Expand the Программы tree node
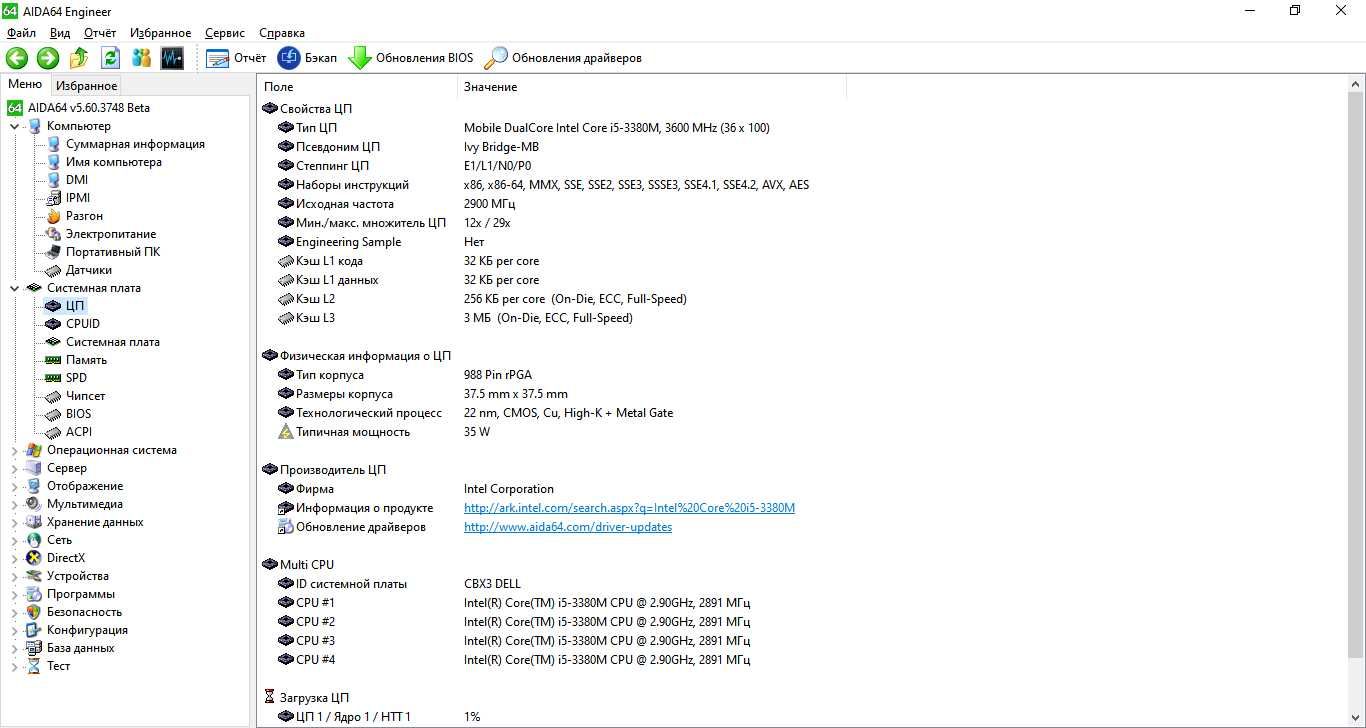 coord(14,594)
